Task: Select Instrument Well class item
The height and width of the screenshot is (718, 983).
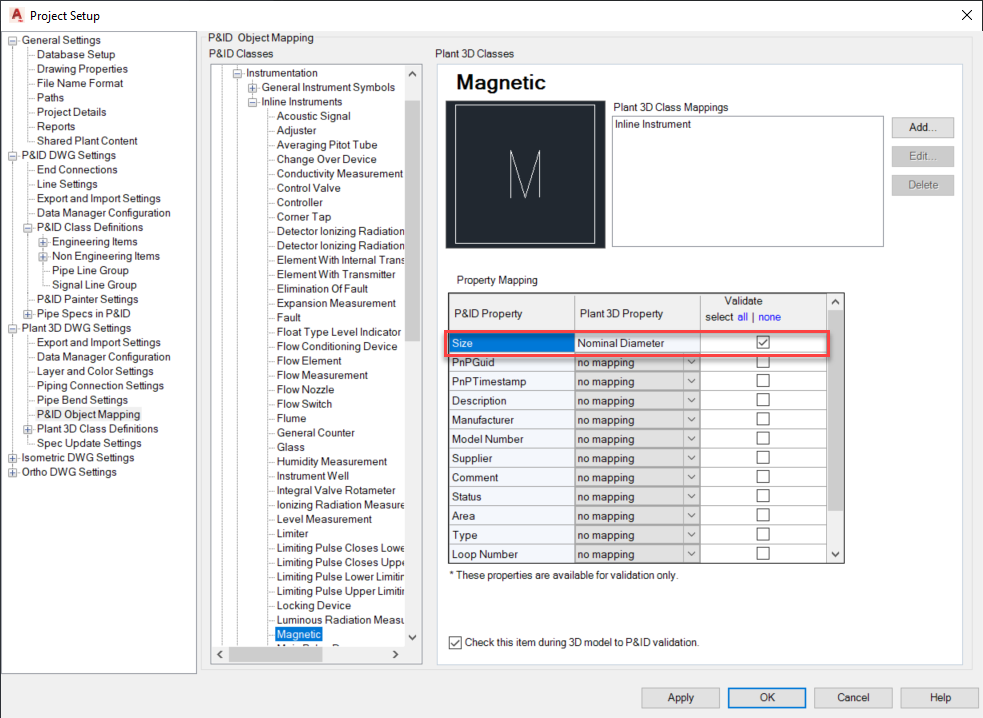Action: tap(313, 477)
